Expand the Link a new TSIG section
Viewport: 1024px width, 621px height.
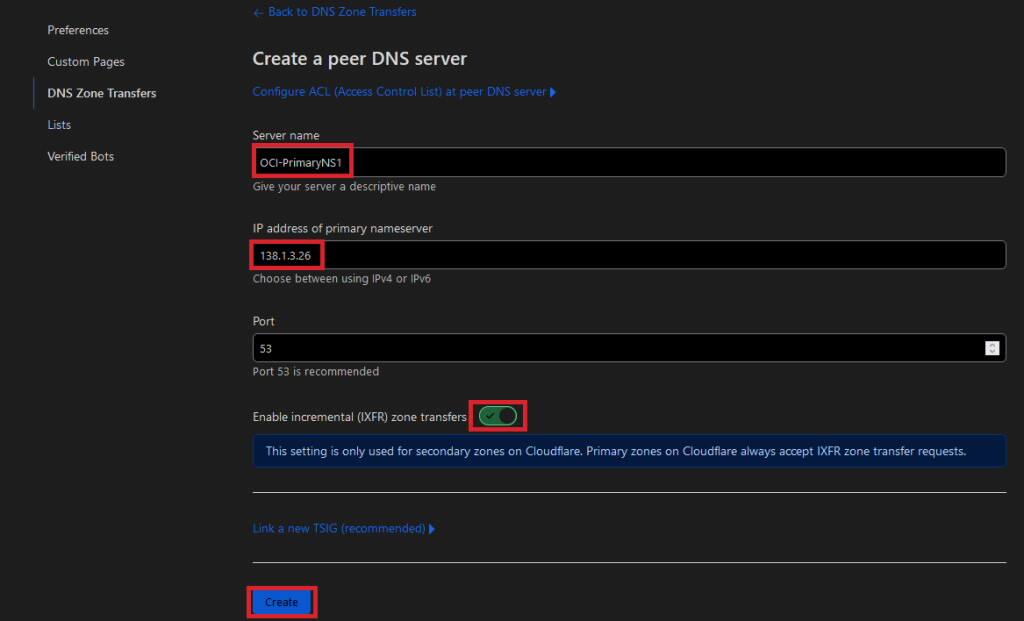tap(432, 528)
